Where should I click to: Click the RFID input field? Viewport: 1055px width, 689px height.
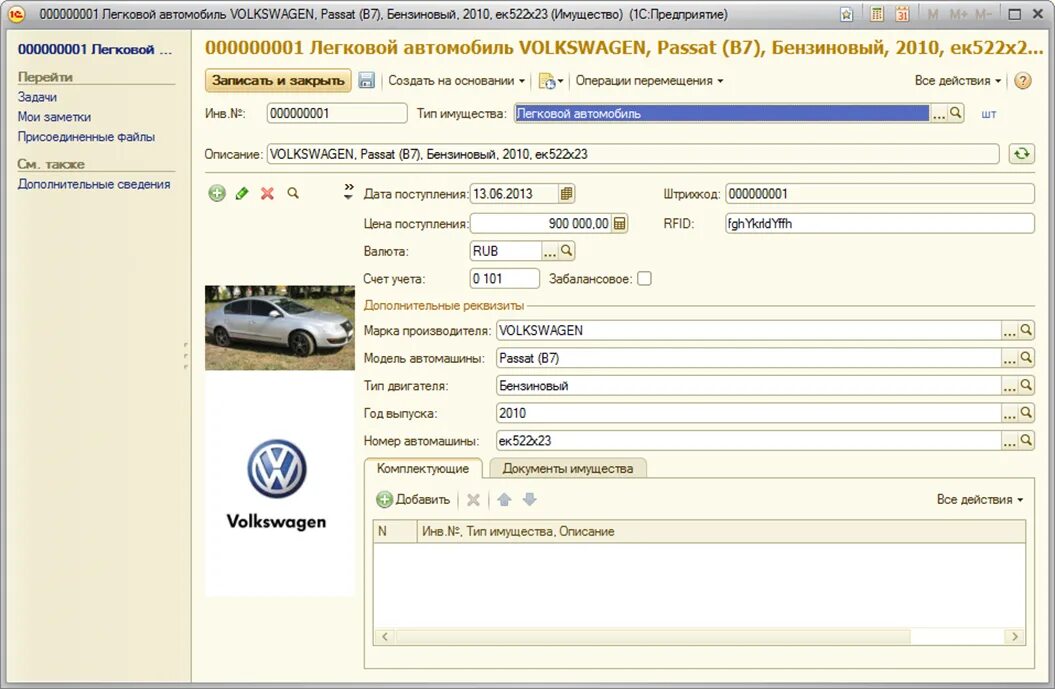coord(879,223)
